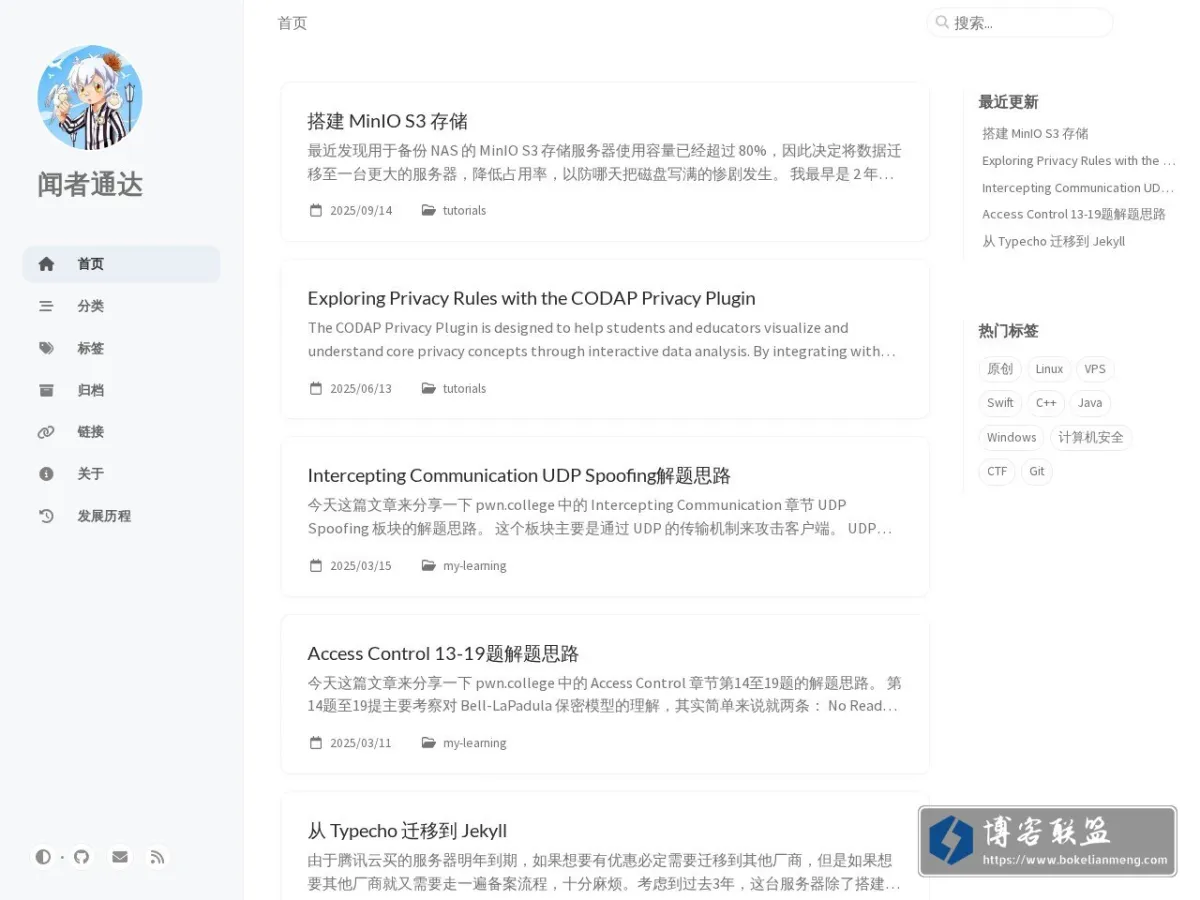Viewport: 1200px width, 900px height.
Task: Open post 搭建 MinIO S3 存储 title
Action: click(388, 121)
